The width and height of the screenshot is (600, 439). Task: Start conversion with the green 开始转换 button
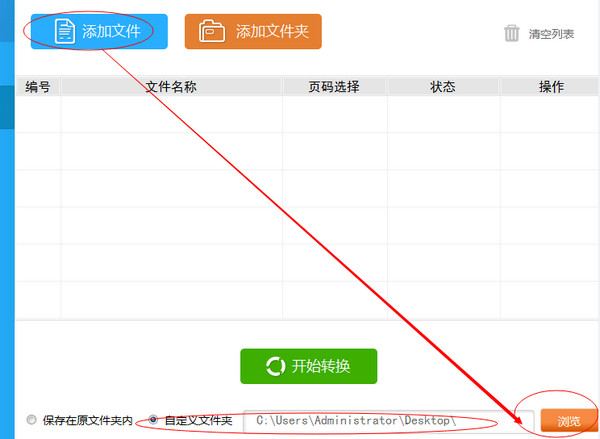point(308,366)
